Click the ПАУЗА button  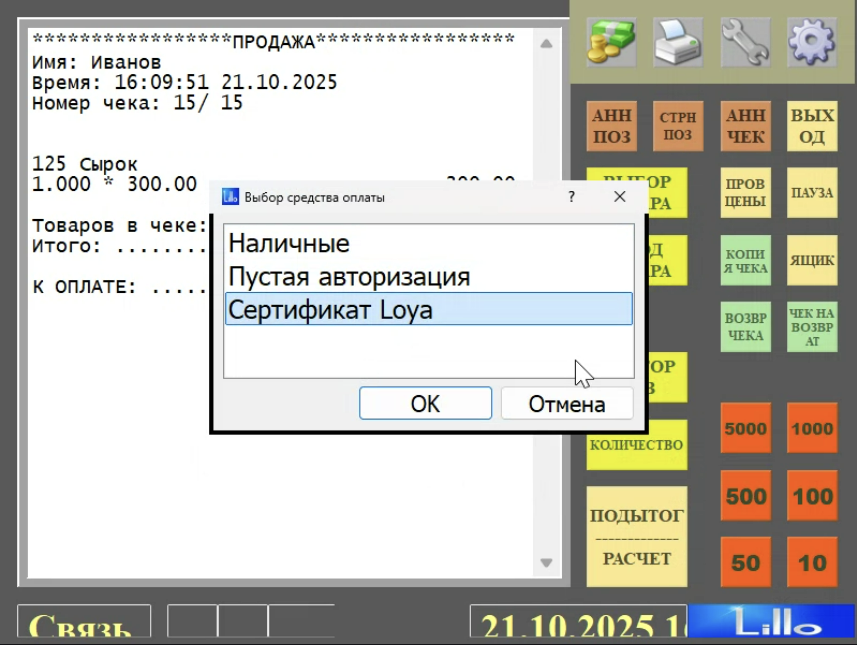point(812,193)
